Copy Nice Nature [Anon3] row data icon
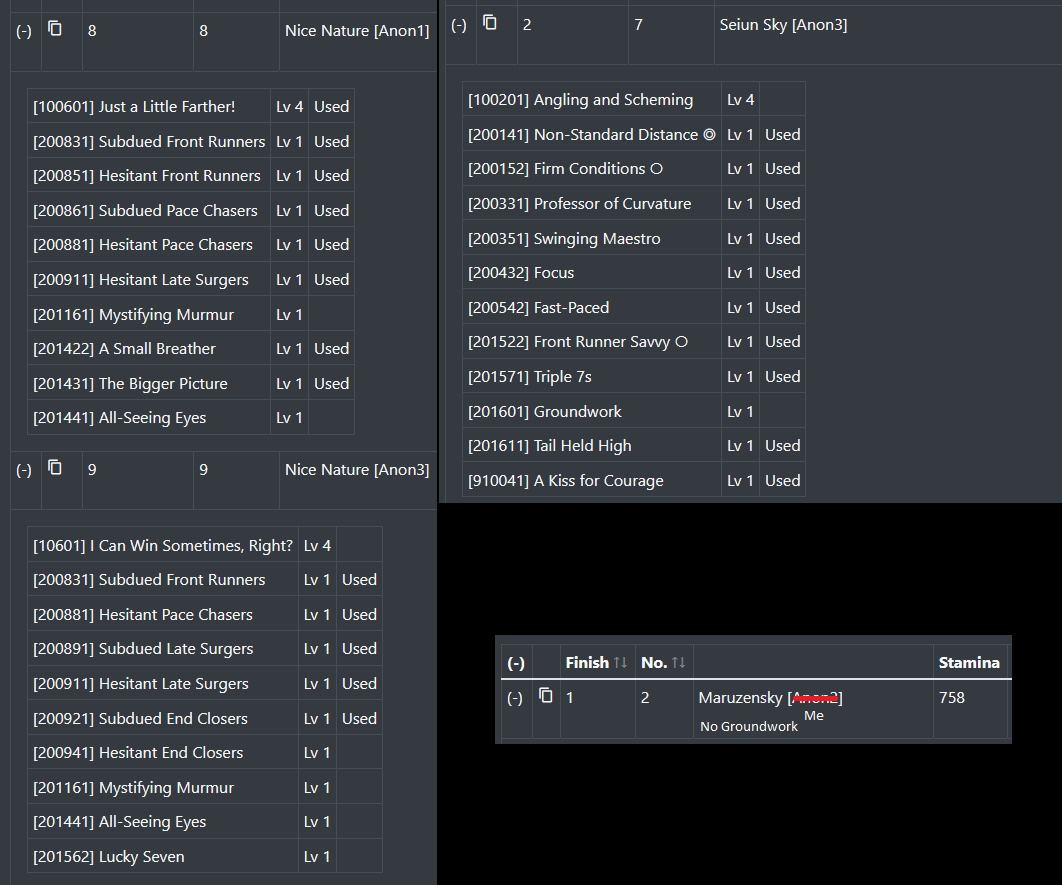Viewport: 1062px width, 885px height. (55, 467)
